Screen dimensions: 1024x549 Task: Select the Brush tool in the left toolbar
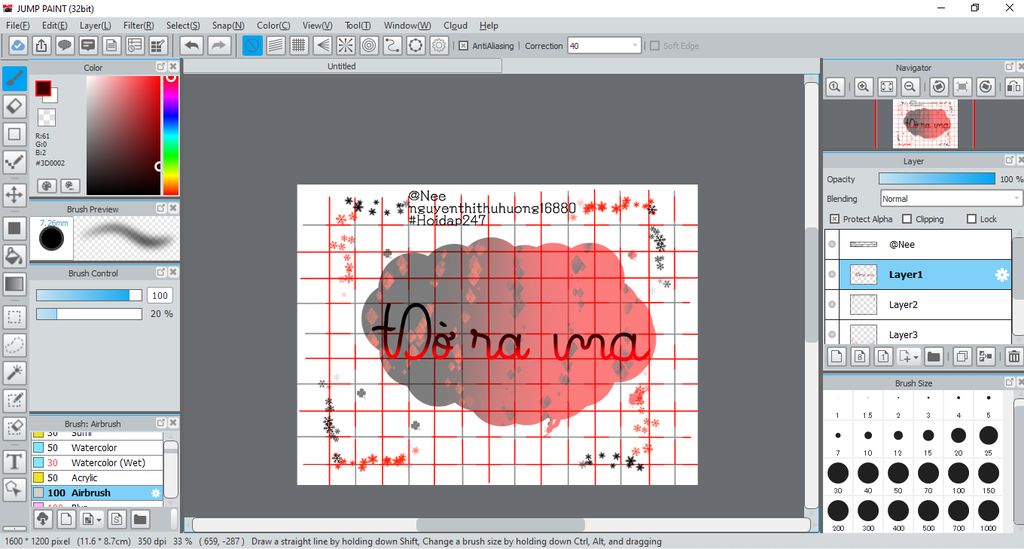point(14,78)
